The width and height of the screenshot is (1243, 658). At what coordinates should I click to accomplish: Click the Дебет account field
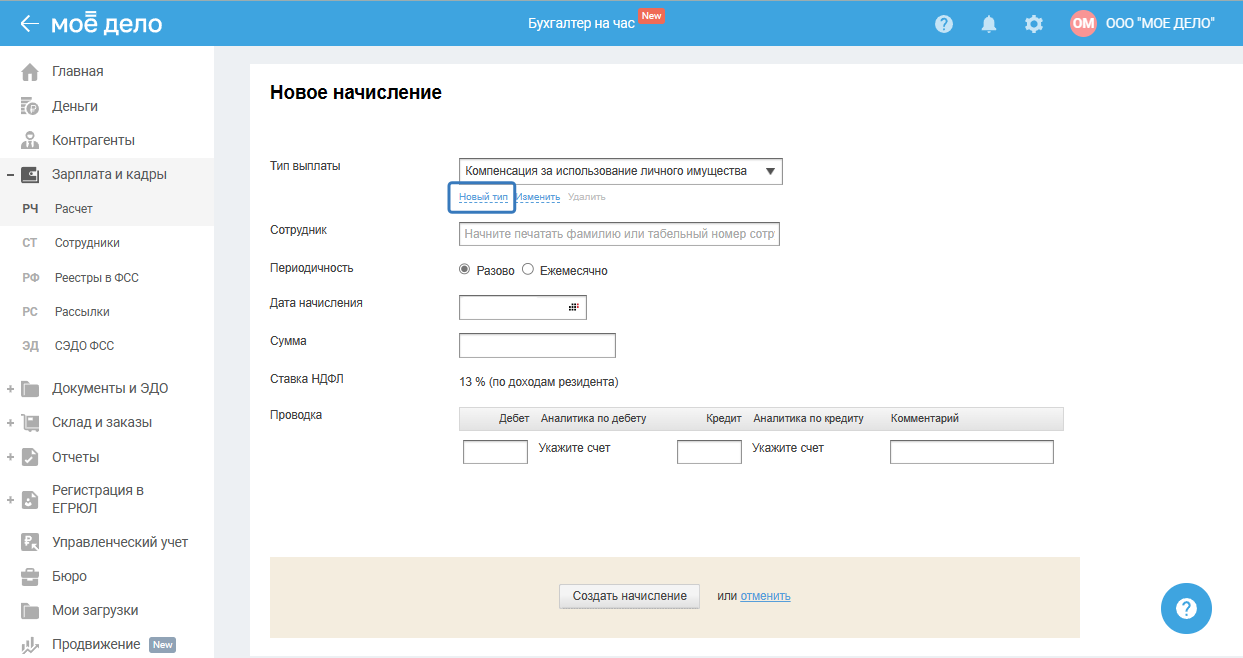pos(495,452)
